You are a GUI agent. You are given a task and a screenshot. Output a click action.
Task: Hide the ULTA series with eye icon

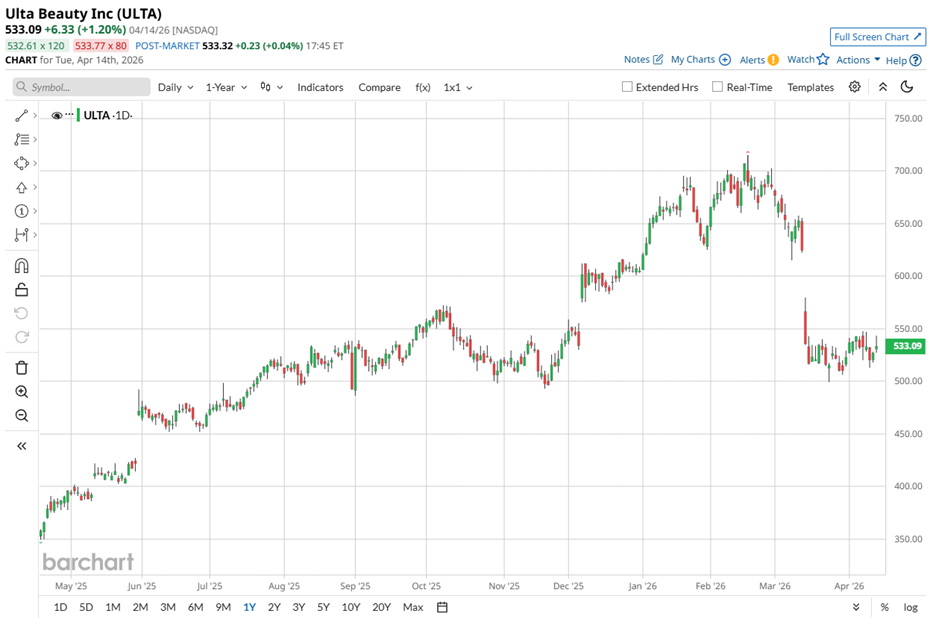click(56, 115)
